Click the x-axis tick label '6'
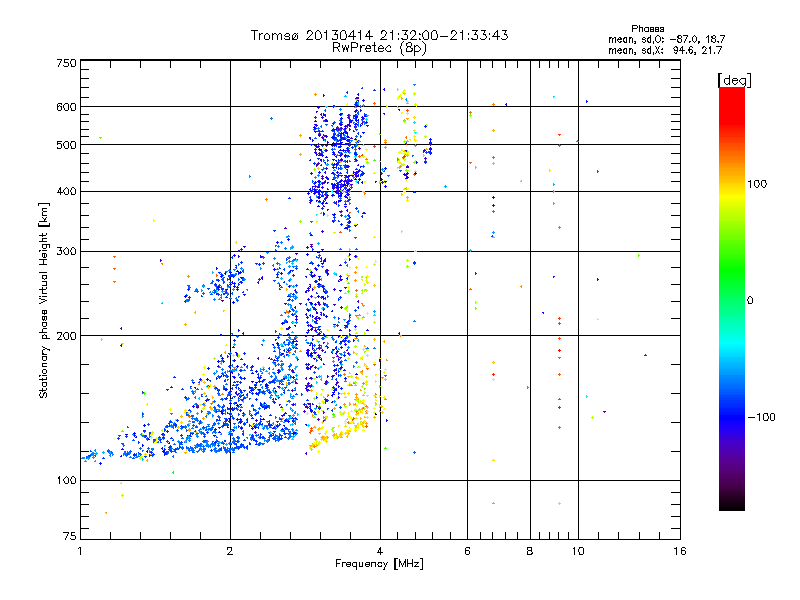The width and height of the screenshot is (800, 600). tap(467, 551)
